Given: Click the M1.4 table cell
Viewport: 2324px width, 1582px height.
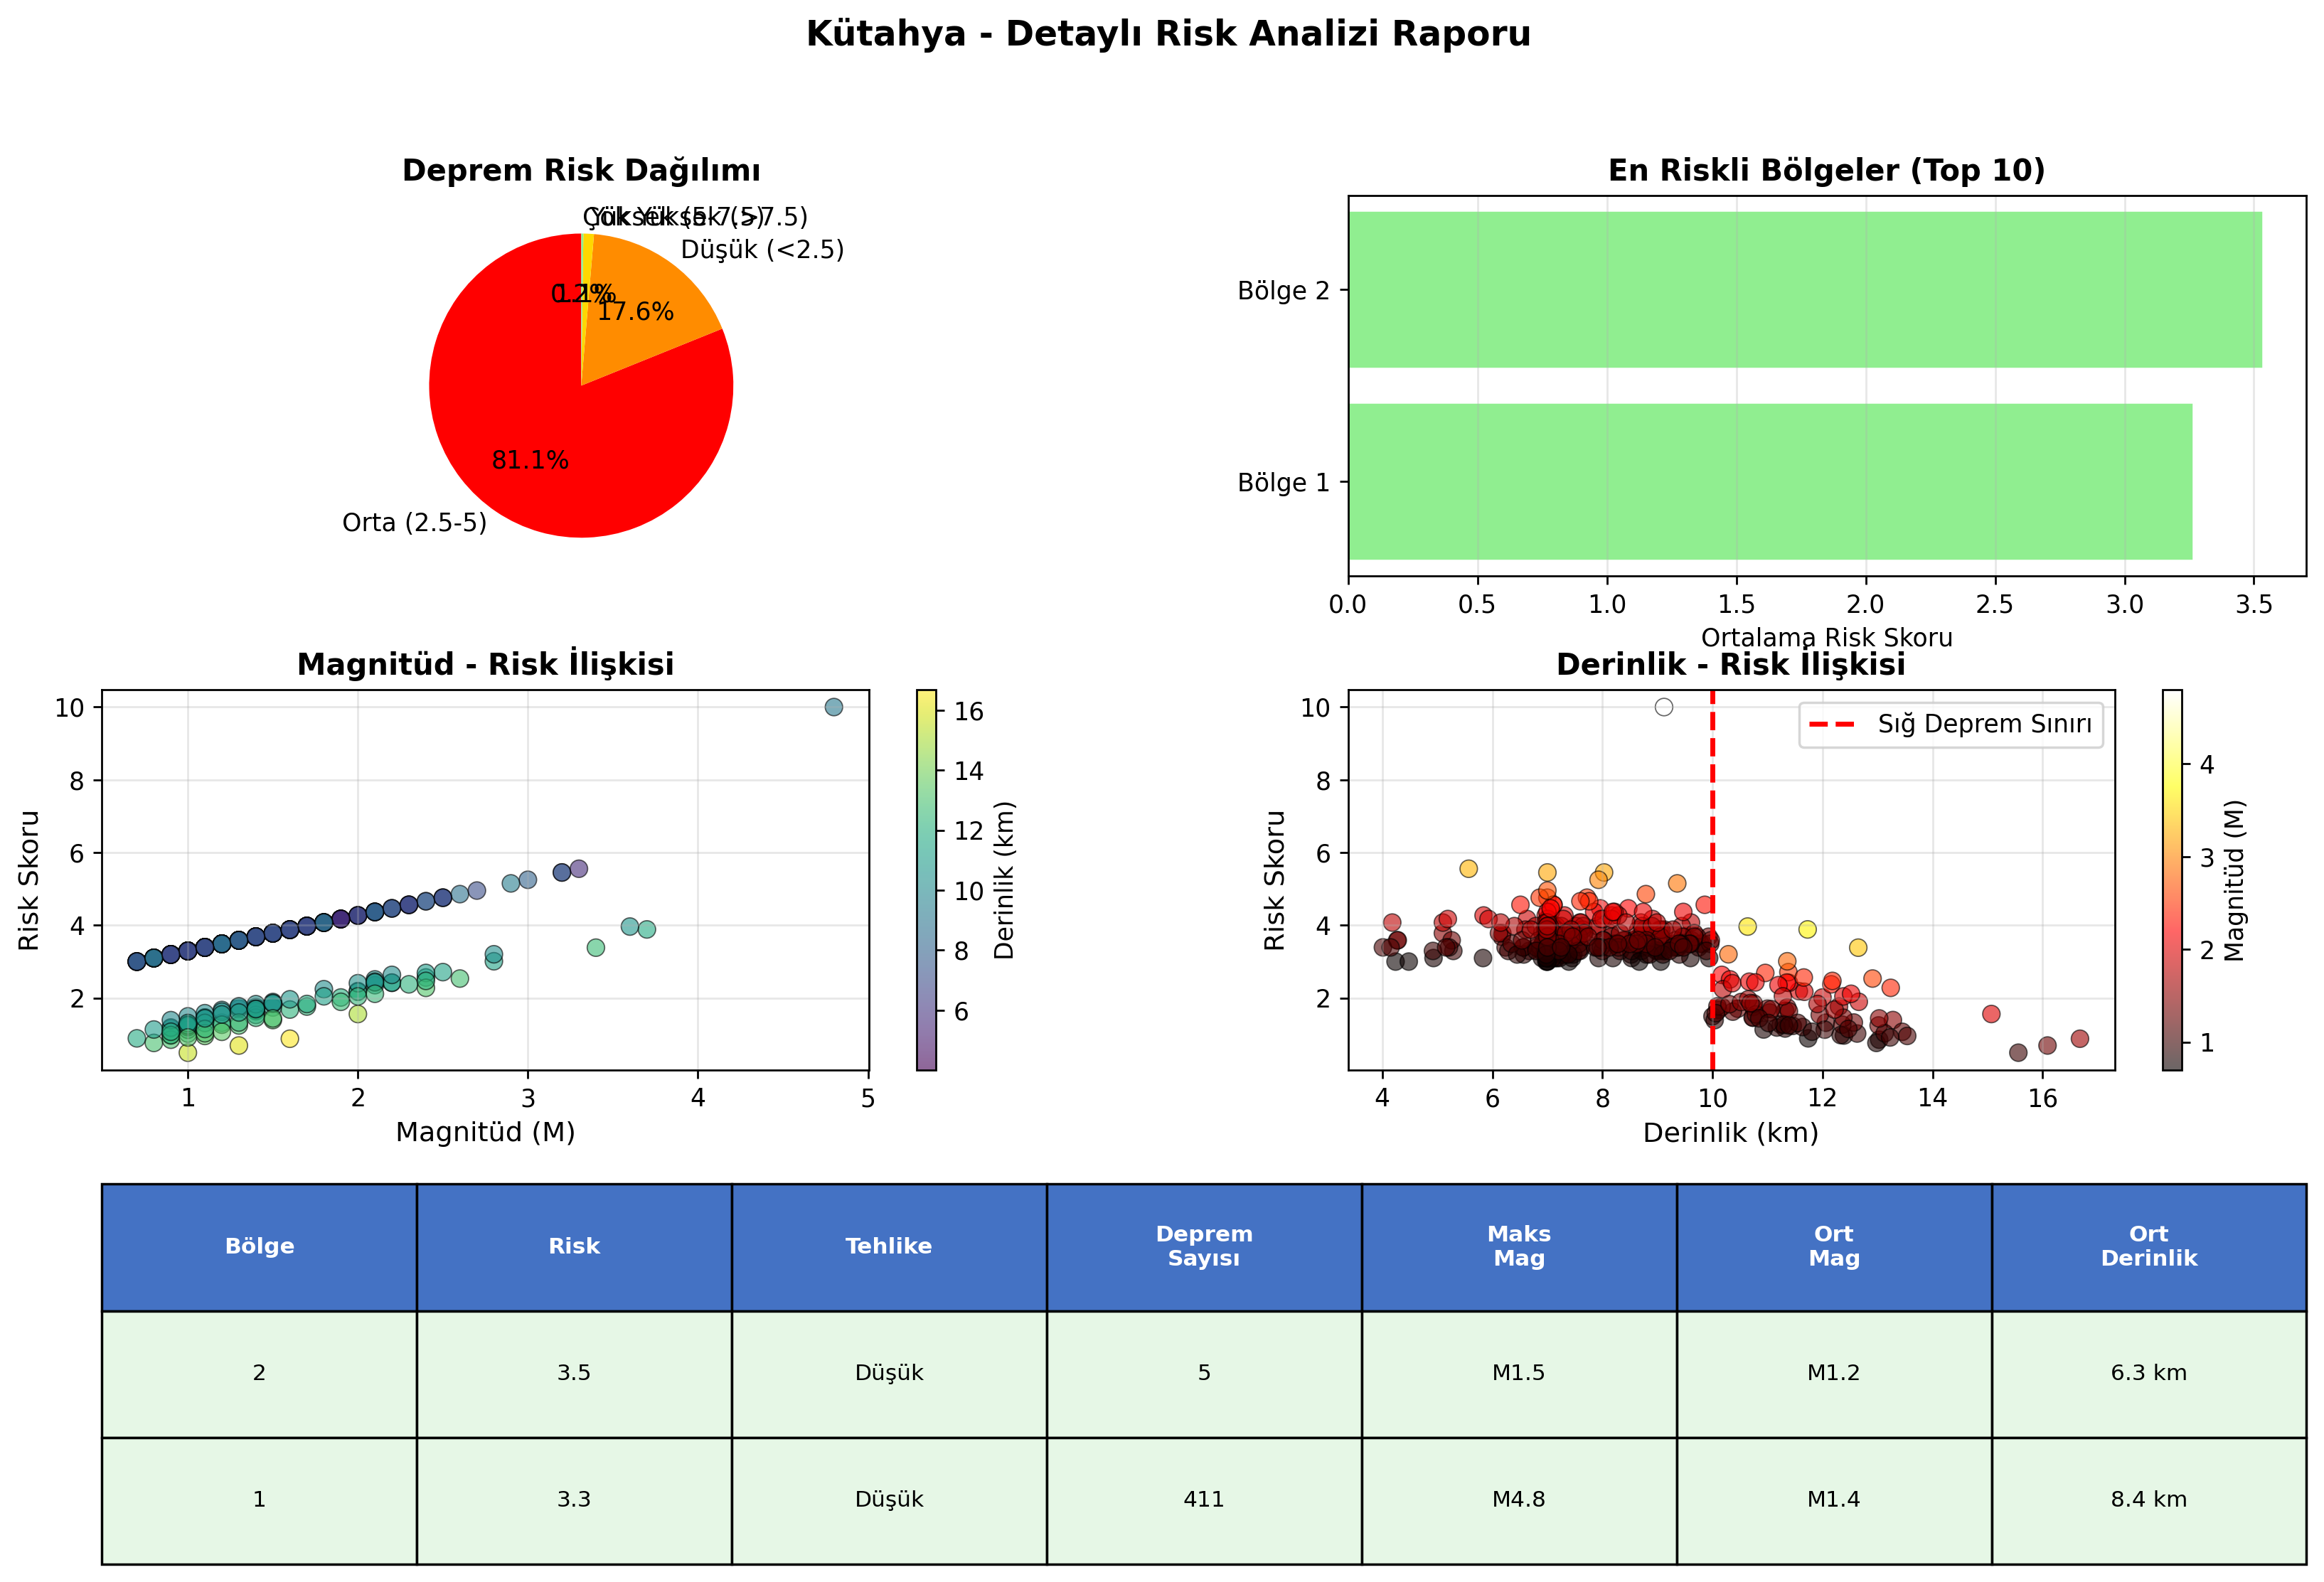Looking at the screenshot, I should [1834, 1500].
